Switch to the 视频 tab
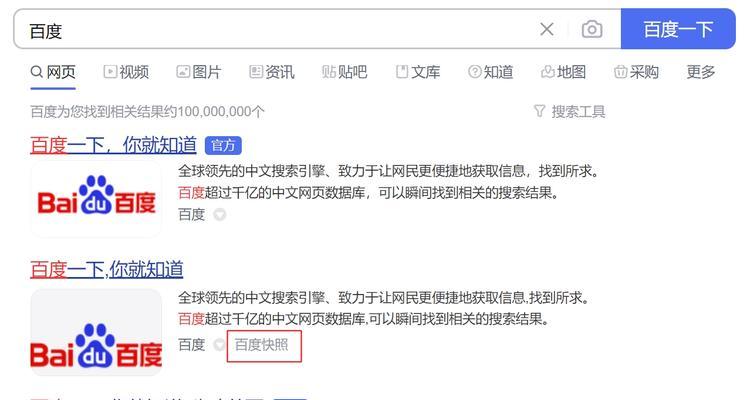750x400 pixels. tap(126, 72)
